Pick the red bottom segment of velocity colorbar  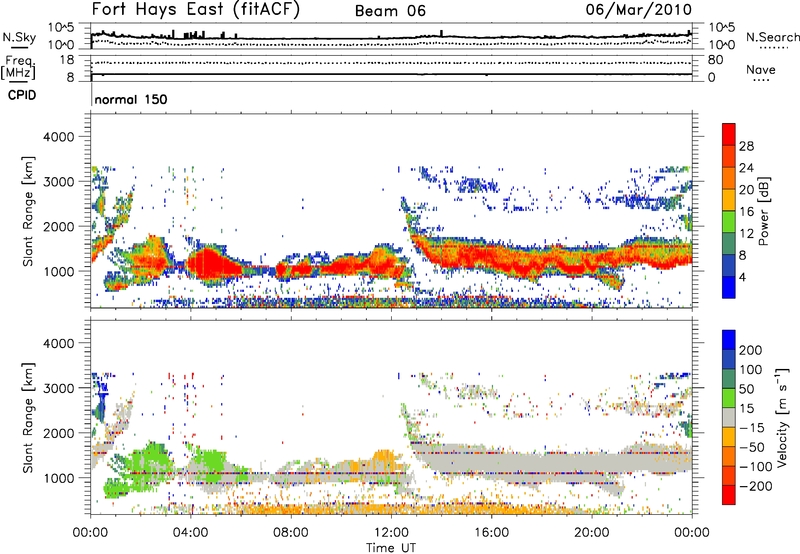tap(729, 495)
